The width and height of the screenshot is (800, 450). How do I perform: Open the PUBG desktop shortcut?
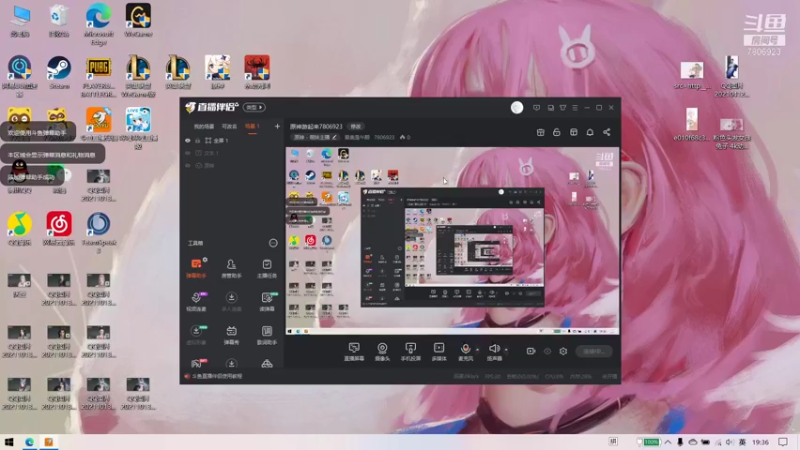pyautogui.click(x=98, y=77)
